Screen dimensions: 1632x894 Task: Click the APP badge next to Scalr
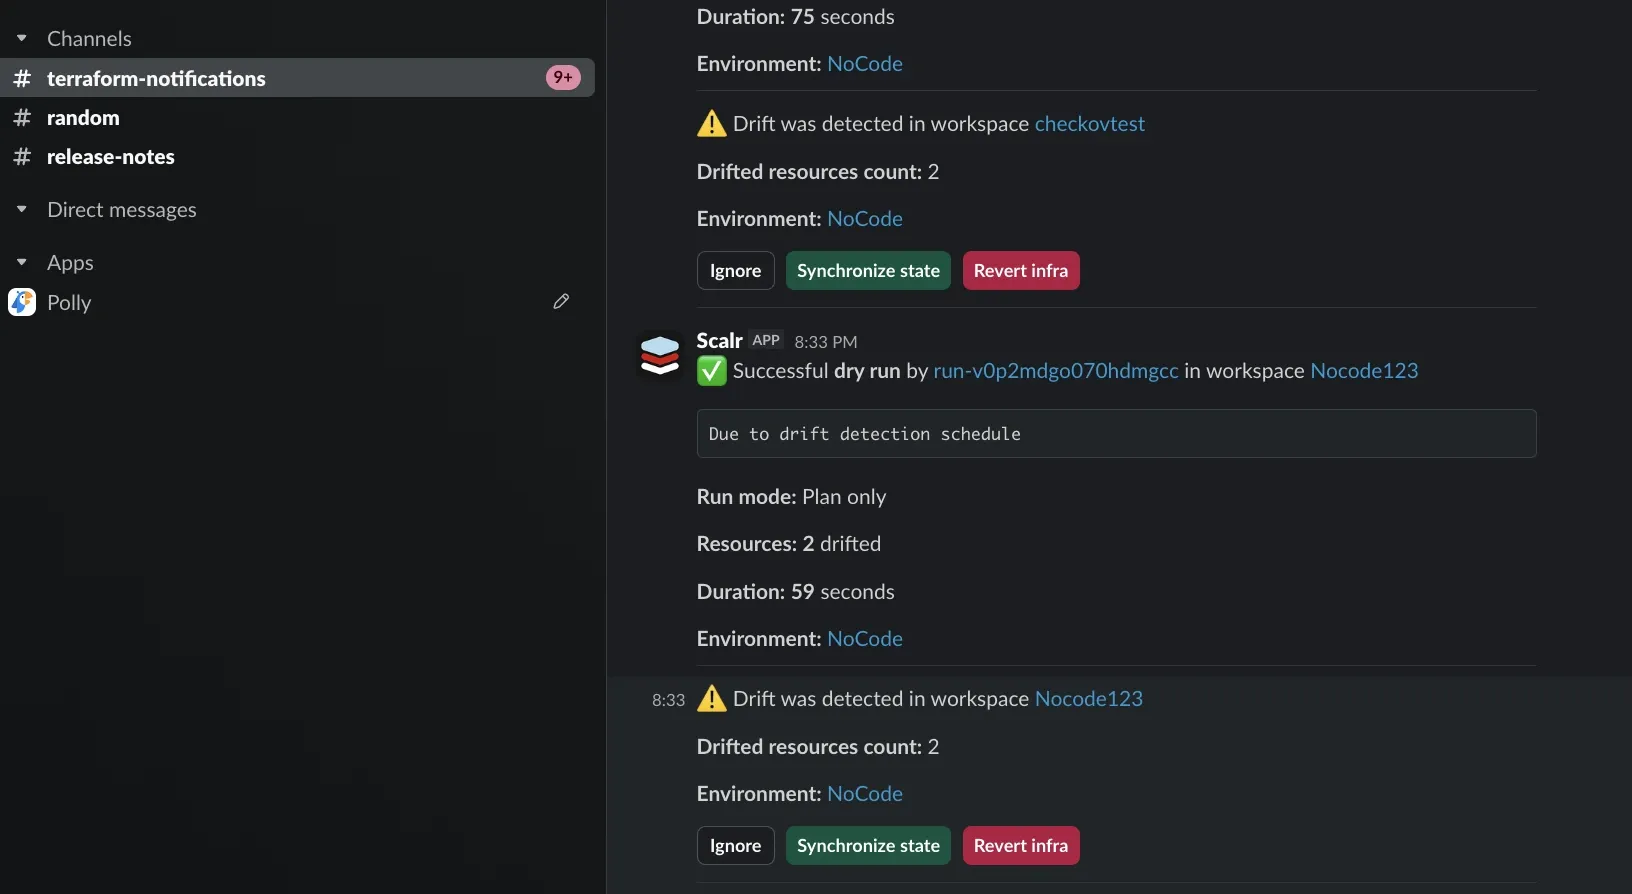(x=766, y=340)
